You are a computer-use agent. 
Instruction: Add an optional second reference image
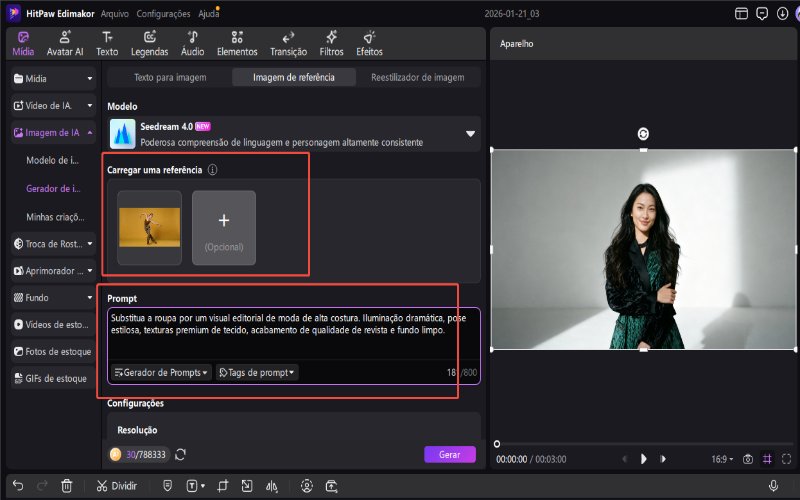coord(224,228)
